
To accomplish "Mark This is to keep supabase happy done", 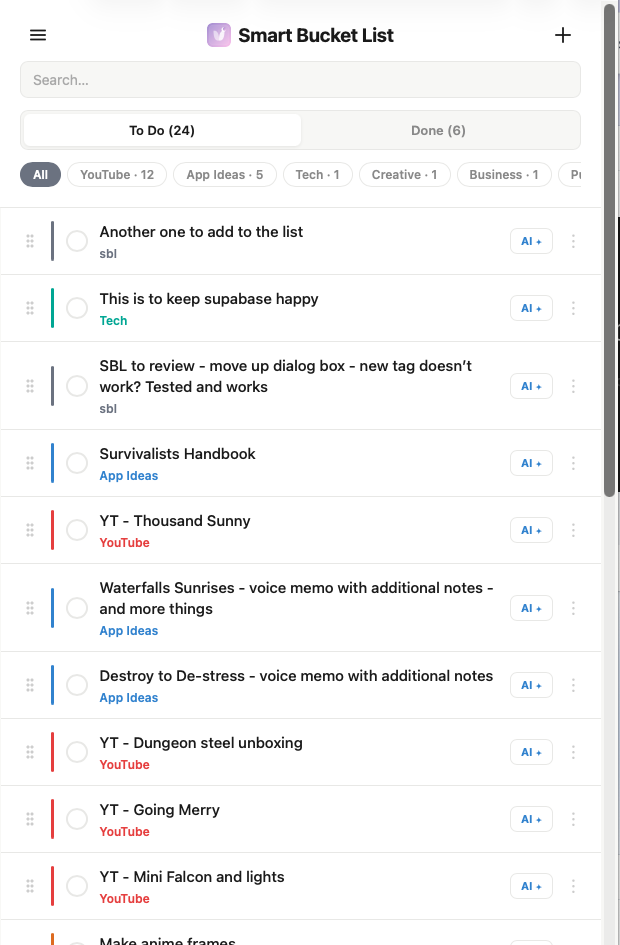I will 77,308.
